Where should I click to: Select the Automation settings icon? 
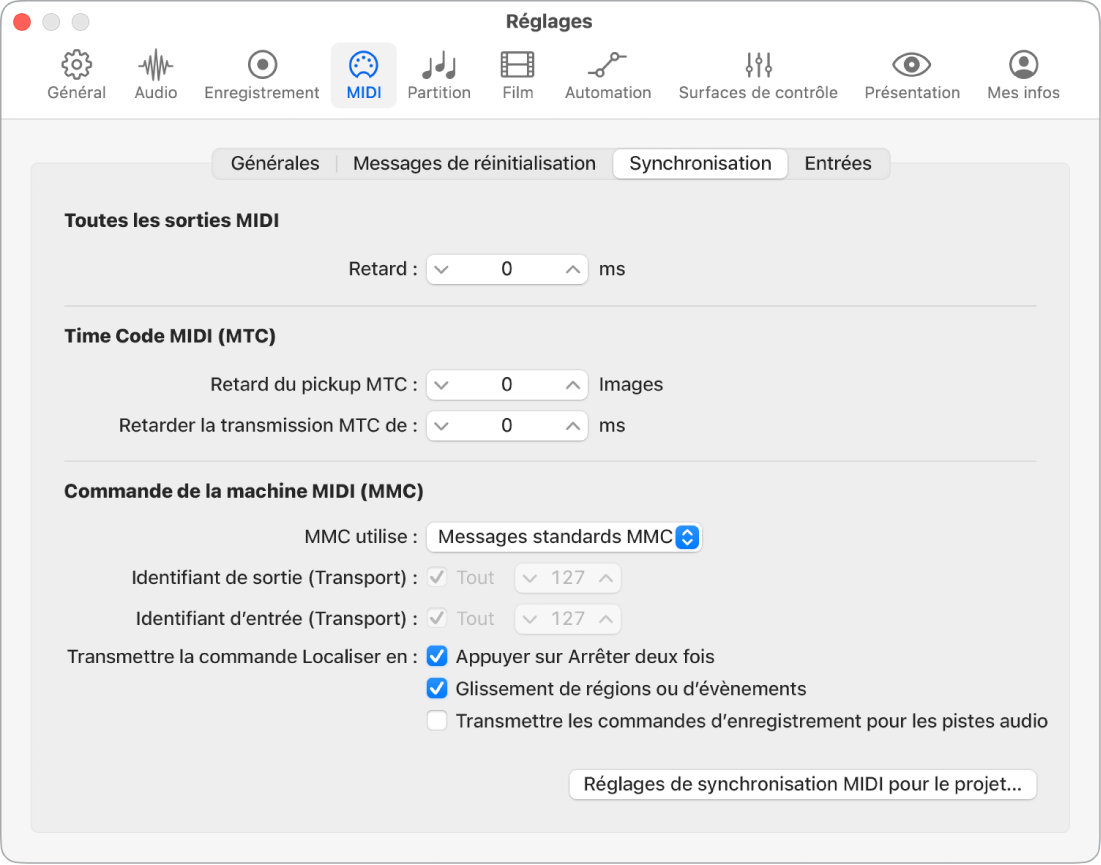pyautogui.click(x=607, y=74)
